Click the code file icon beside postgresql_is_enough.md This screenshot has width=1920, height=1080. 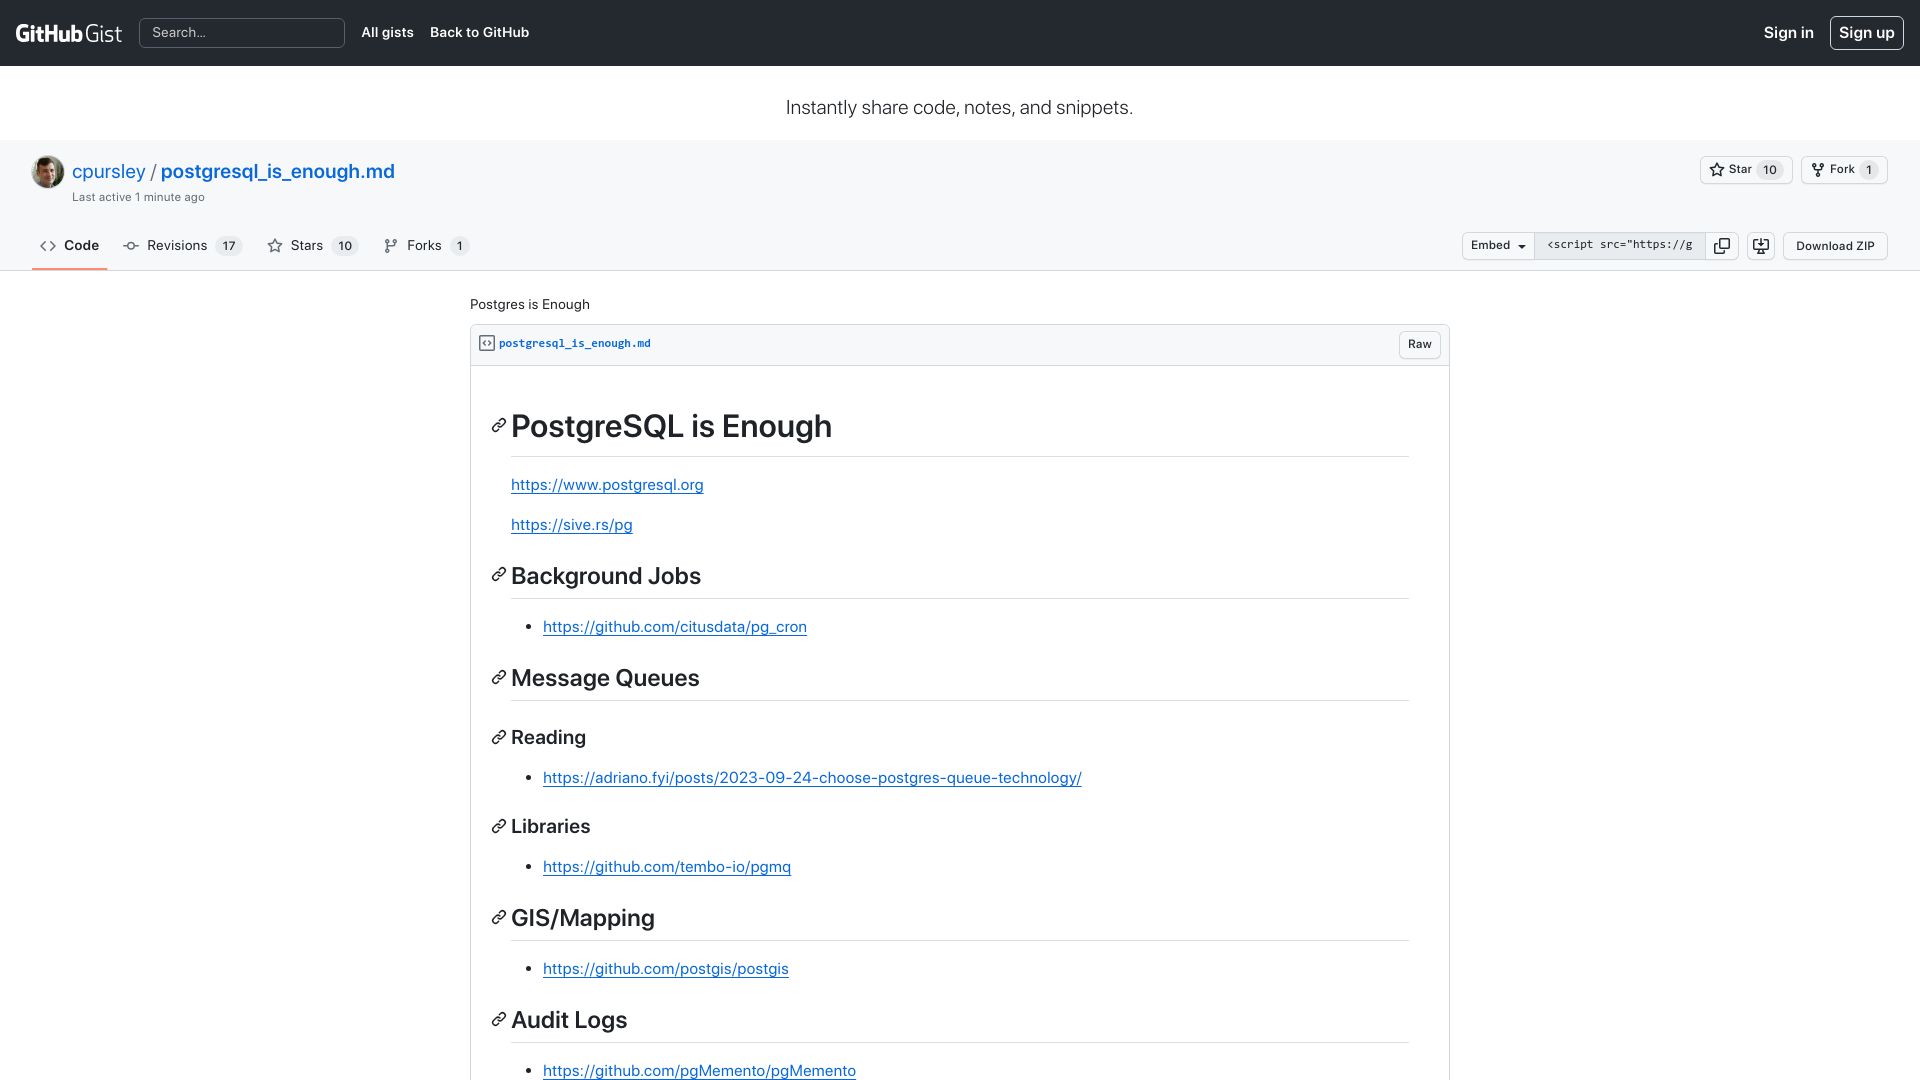coord(487,343)
